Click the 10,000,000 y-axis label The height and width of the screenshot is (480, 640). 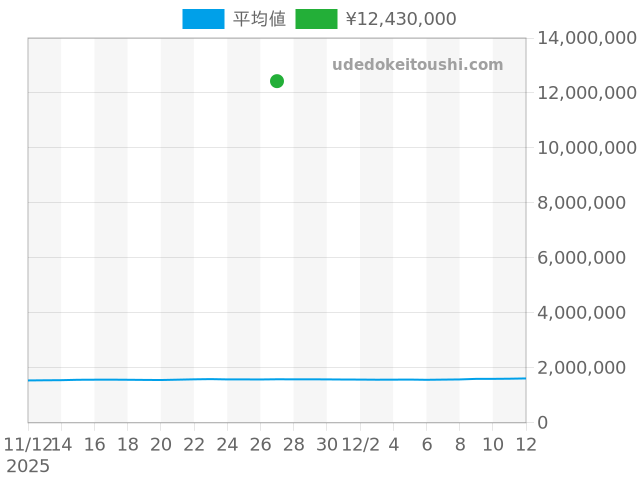tap(587, 148)
